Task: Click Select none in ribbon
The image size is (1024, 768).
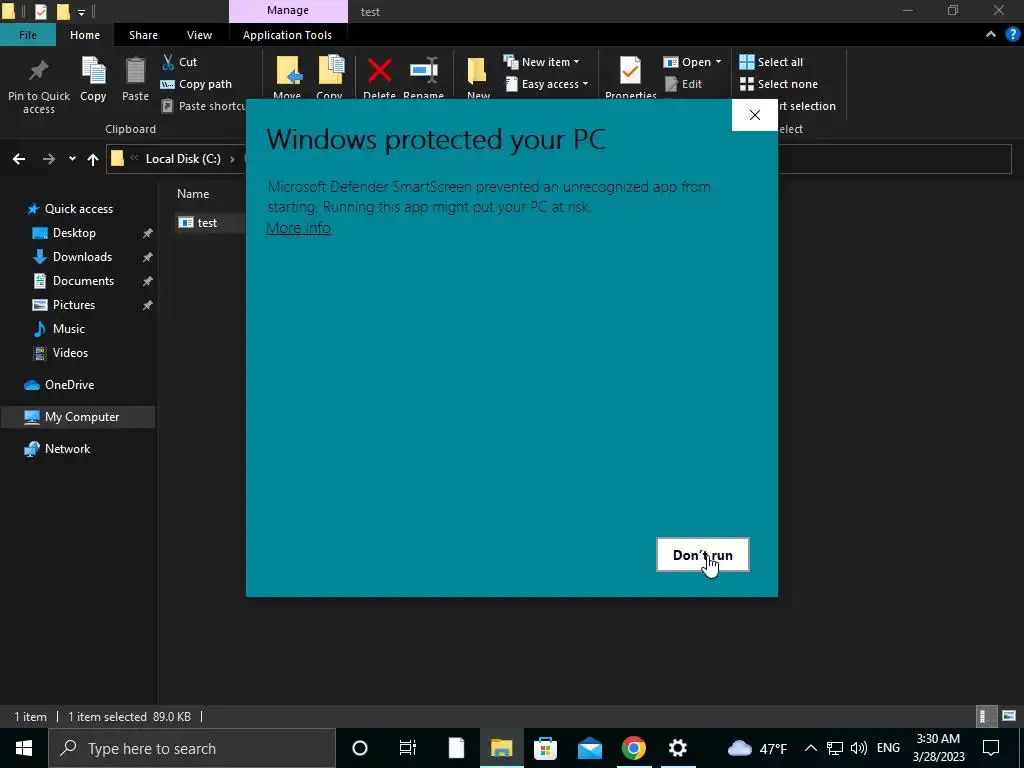Action: [x=778, y=84]
